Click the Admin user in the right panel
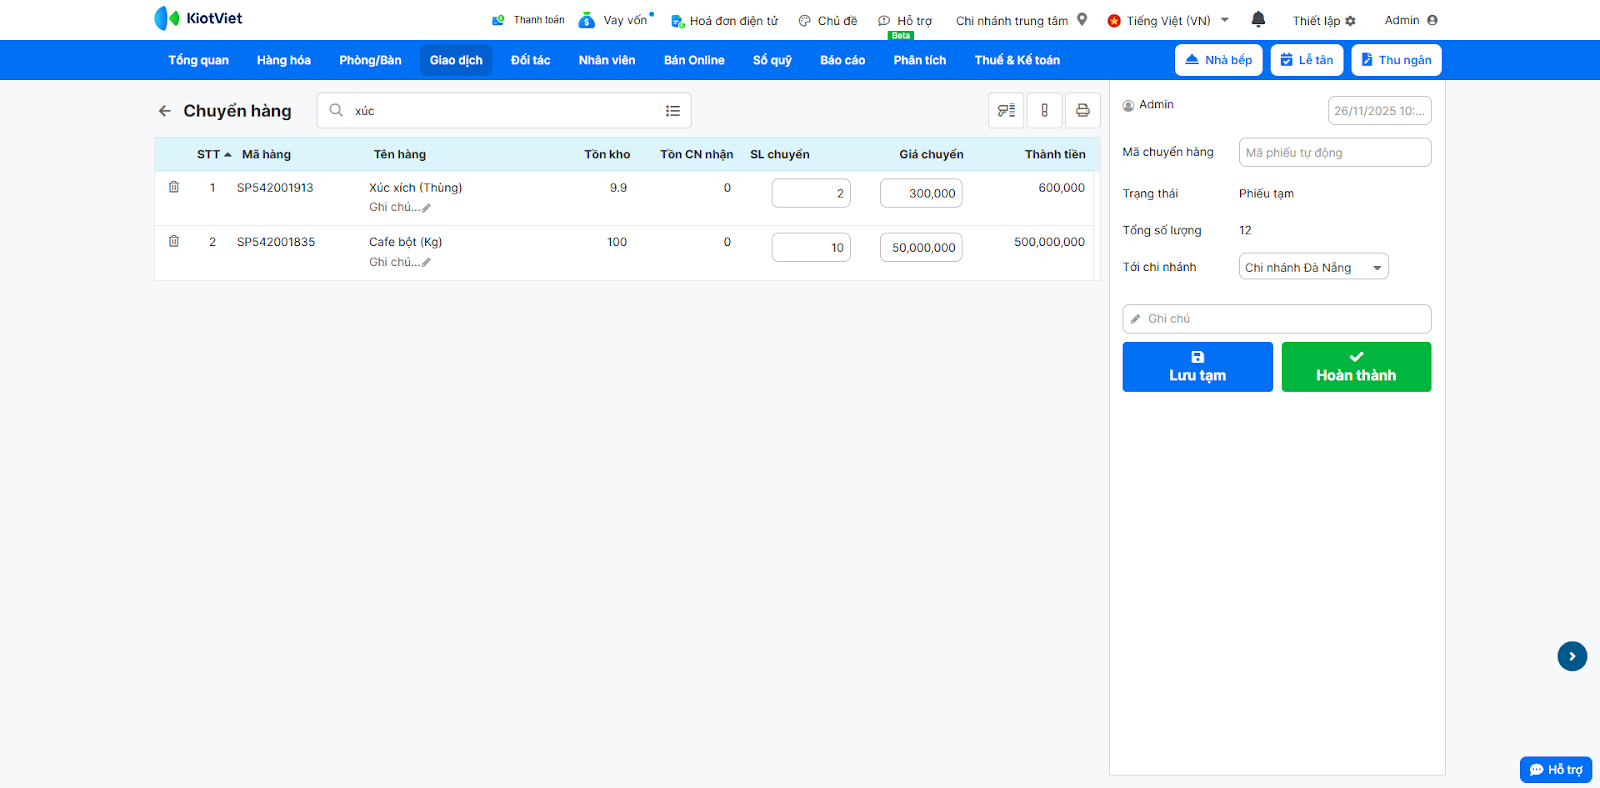 [1148, 105]
